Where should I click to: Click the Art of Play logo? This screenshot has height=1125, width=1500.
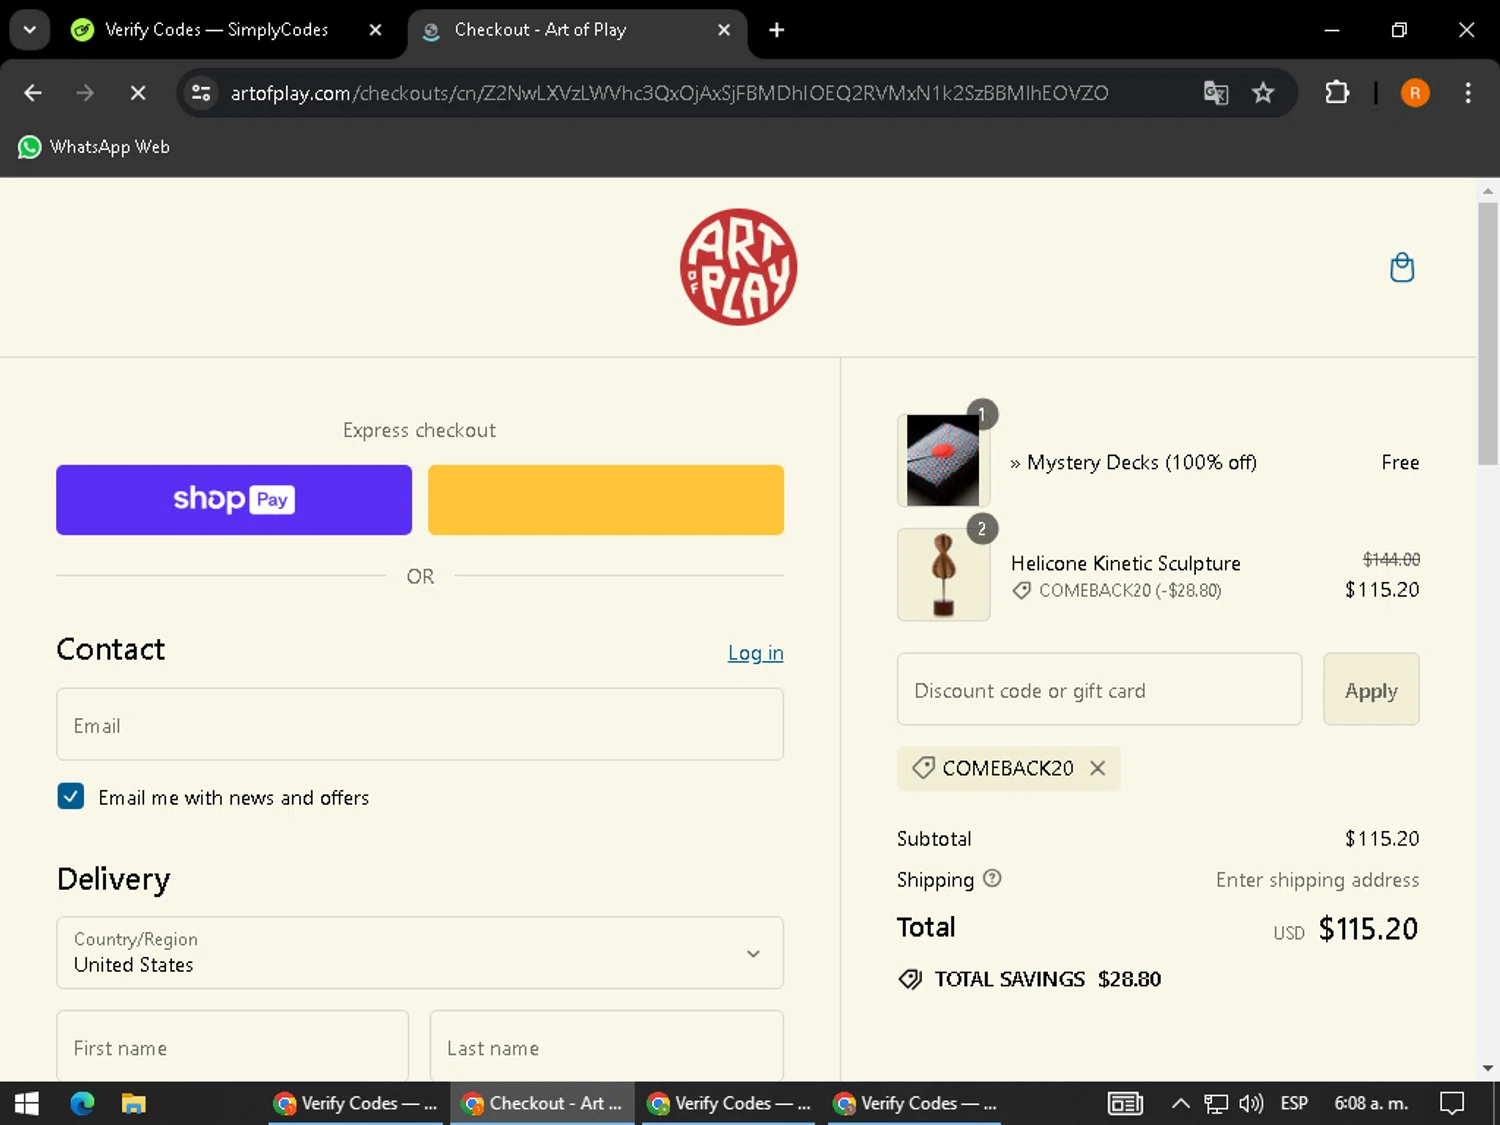[739, 267]
